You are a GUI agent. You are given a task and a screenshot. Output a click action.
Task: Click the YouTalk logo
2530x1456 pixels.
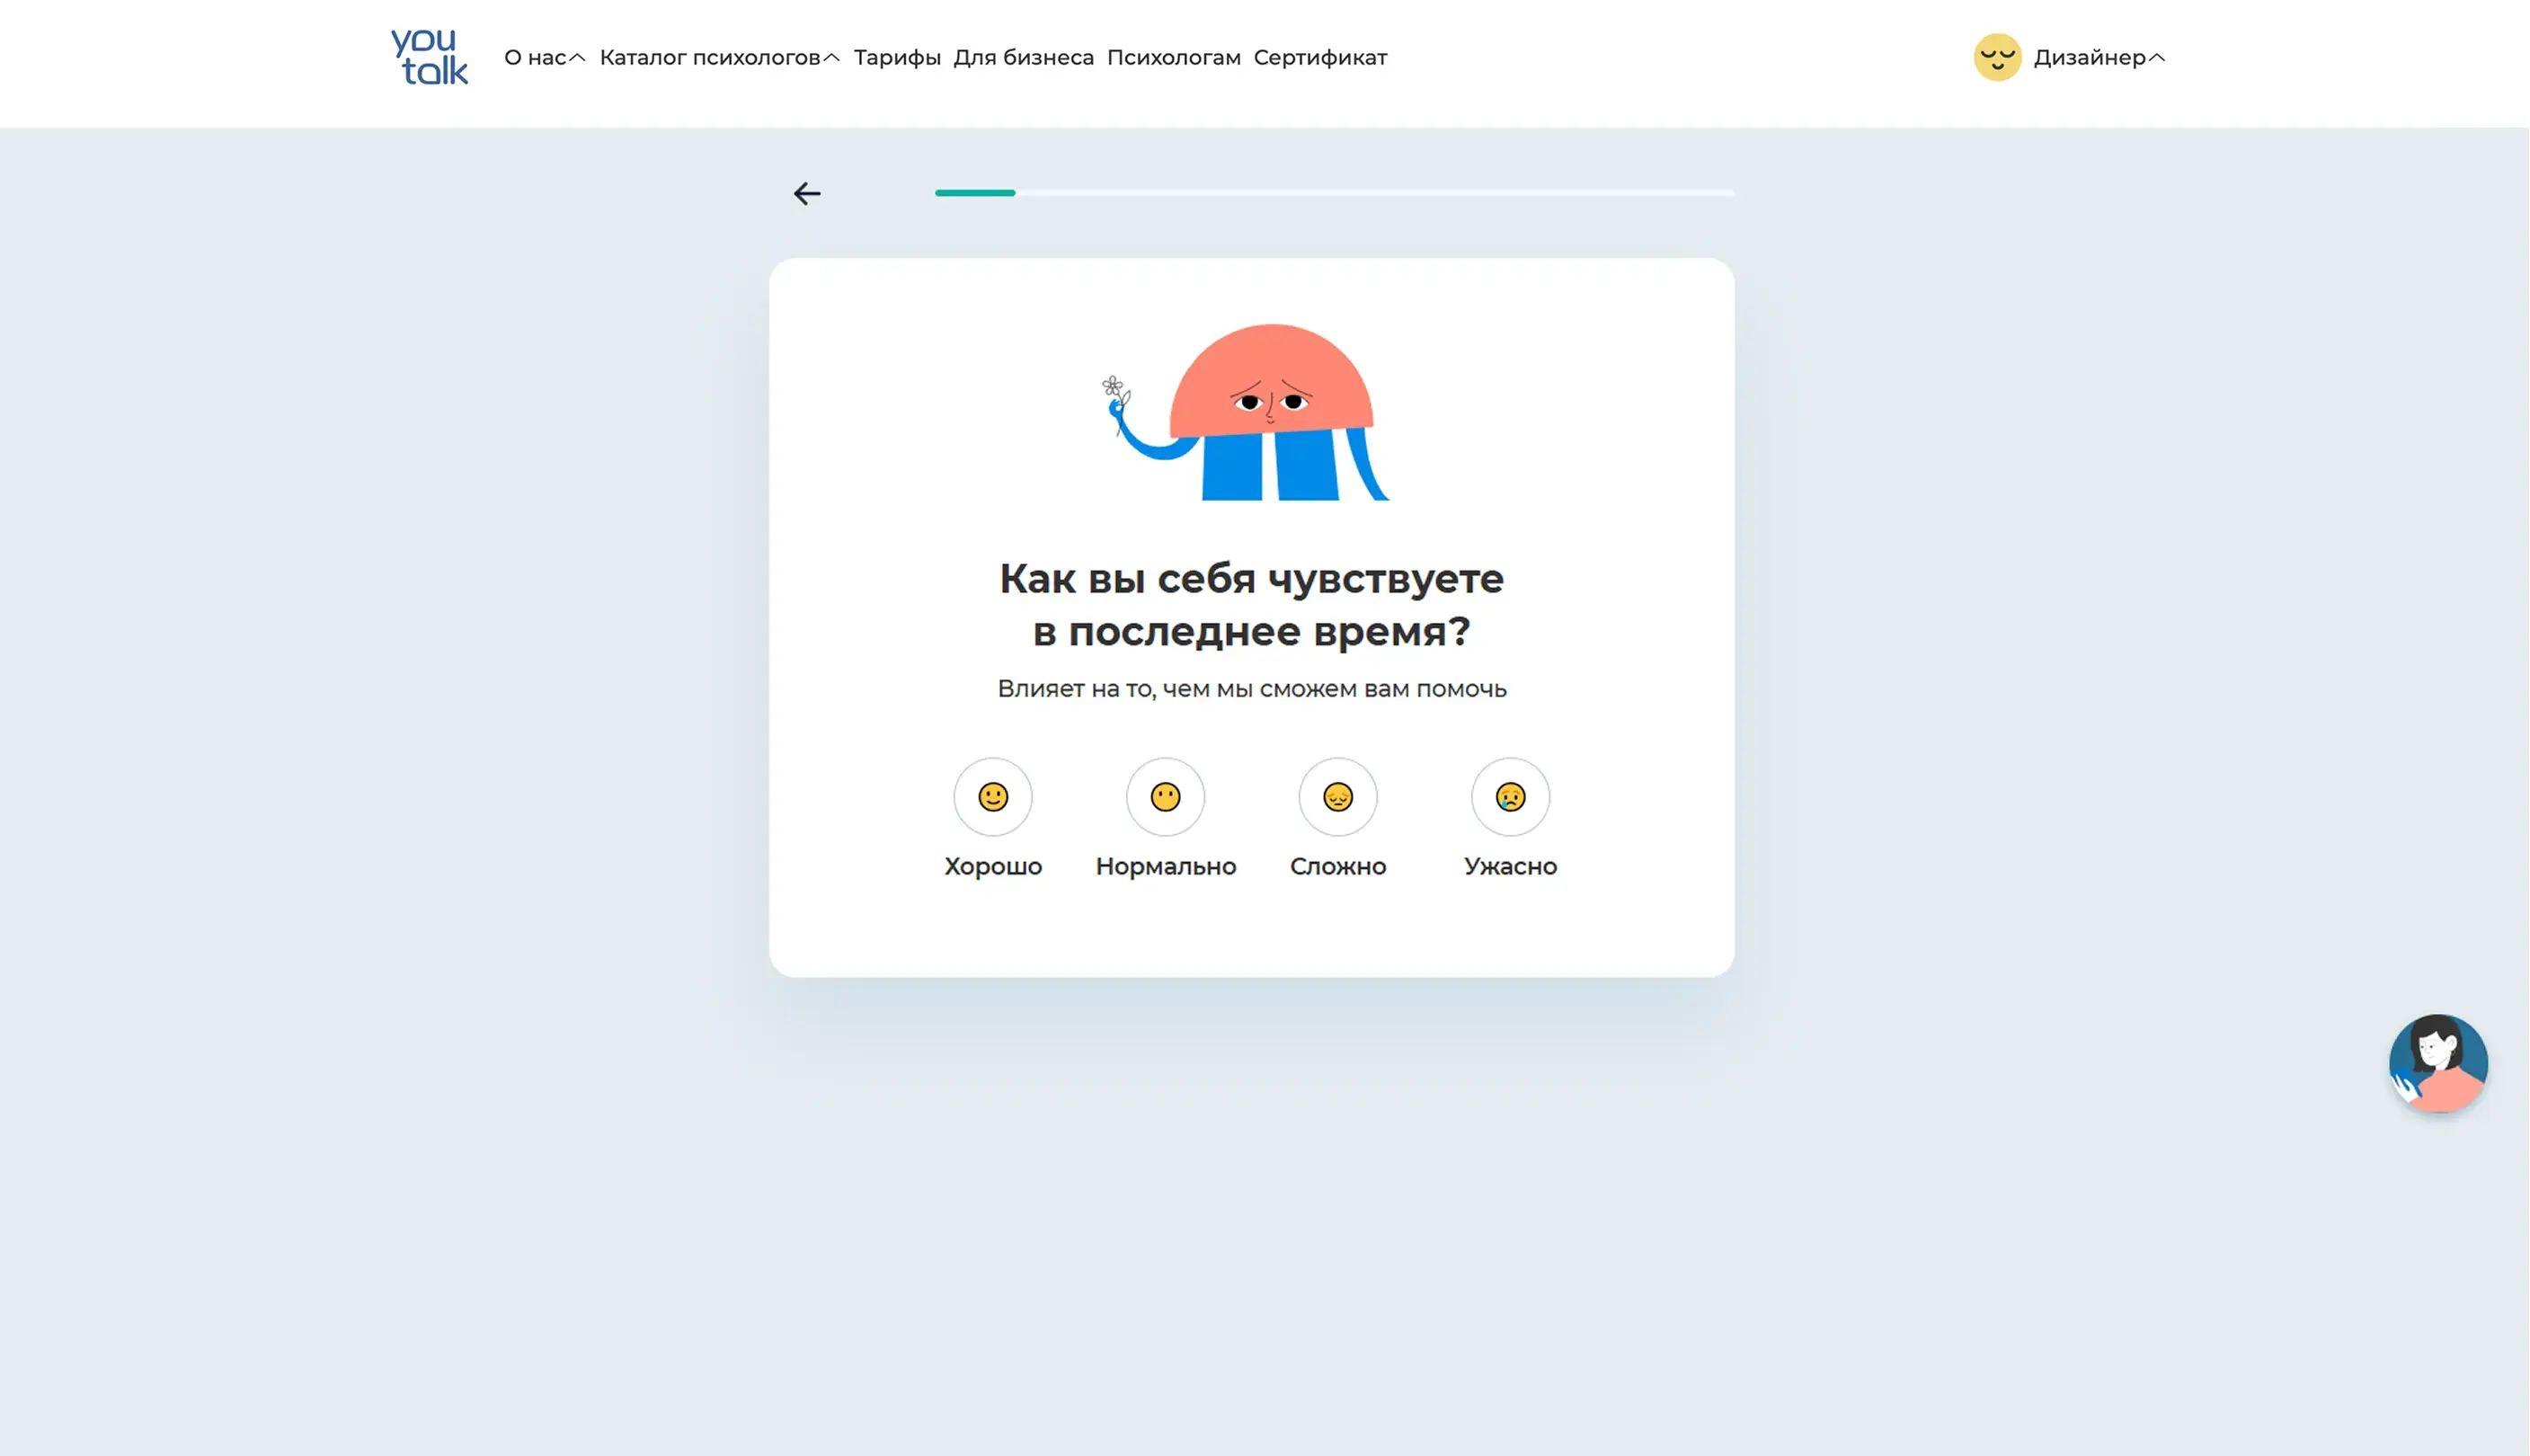429,57
